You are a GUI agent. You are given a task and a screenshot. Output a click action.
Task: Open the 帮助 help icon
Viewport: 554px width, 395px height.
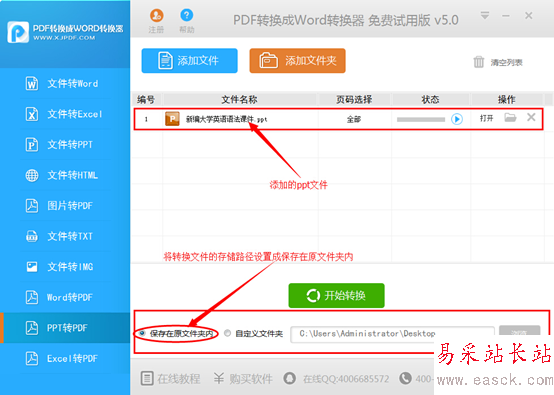[187, 15]
